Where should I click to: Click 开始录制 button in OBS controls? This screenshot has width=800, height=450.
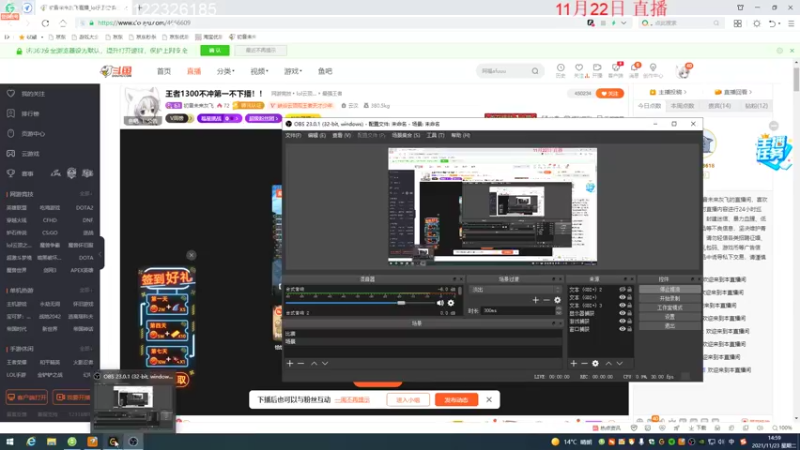[670, 298]
